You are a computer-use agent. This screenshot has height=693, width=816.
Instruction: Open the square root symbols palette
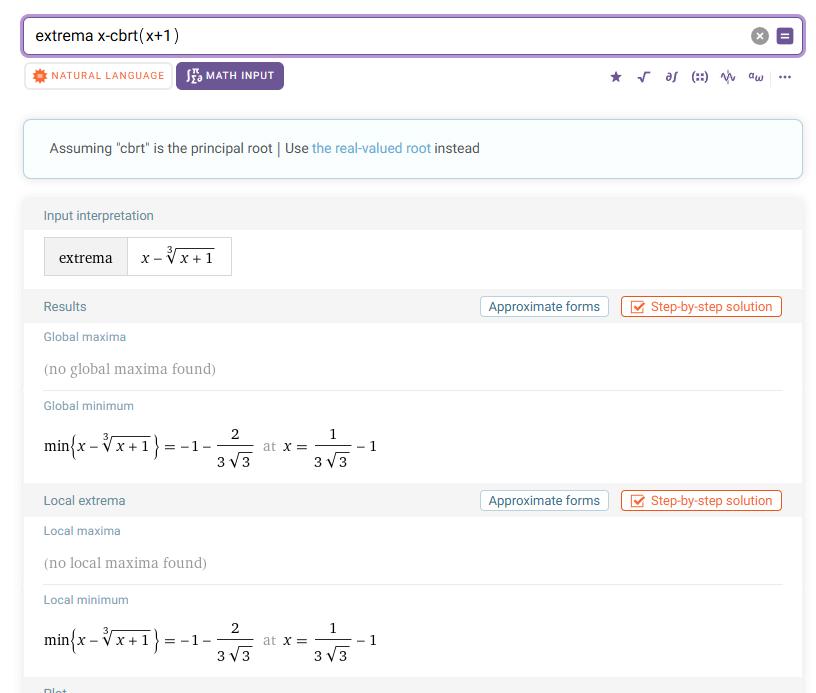(x=644, y=77)
